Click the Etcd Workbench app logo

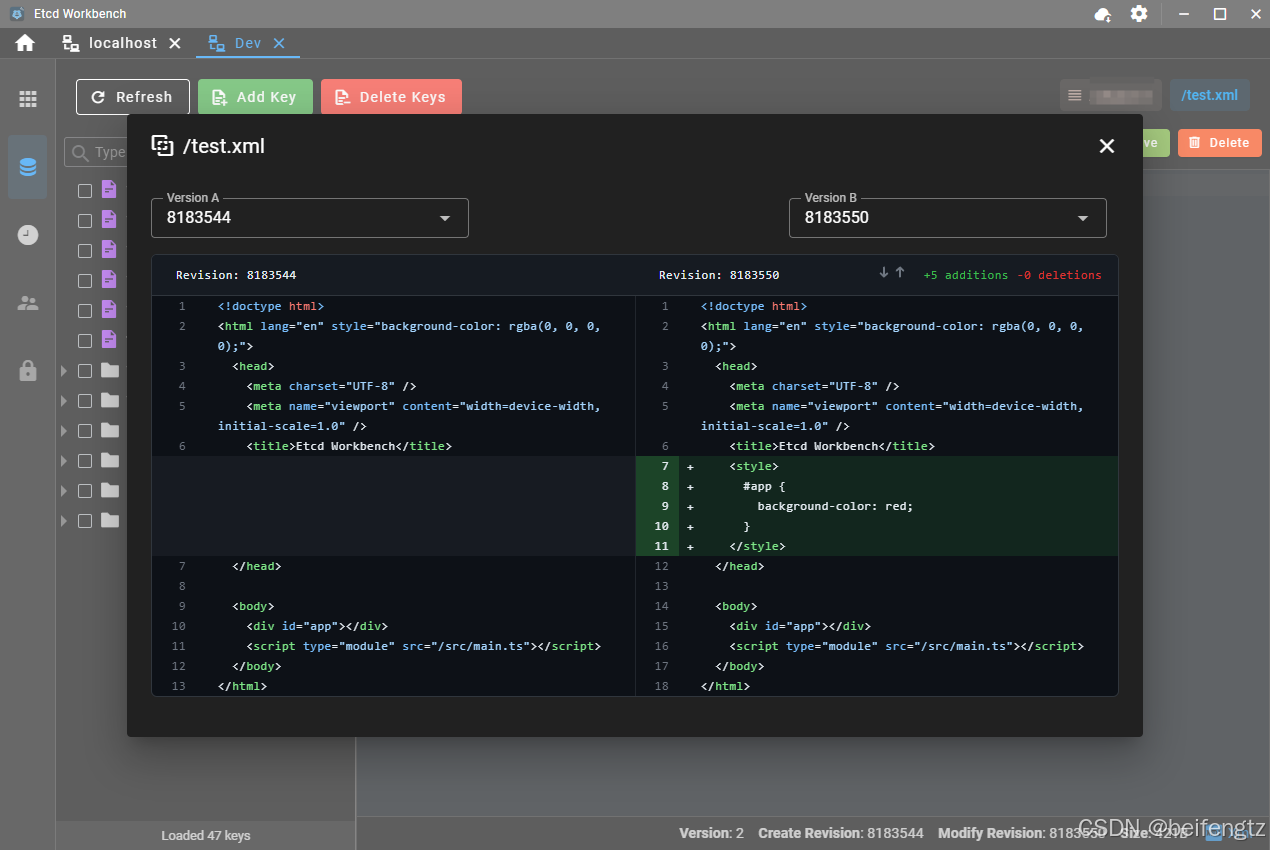click(16, 14)
